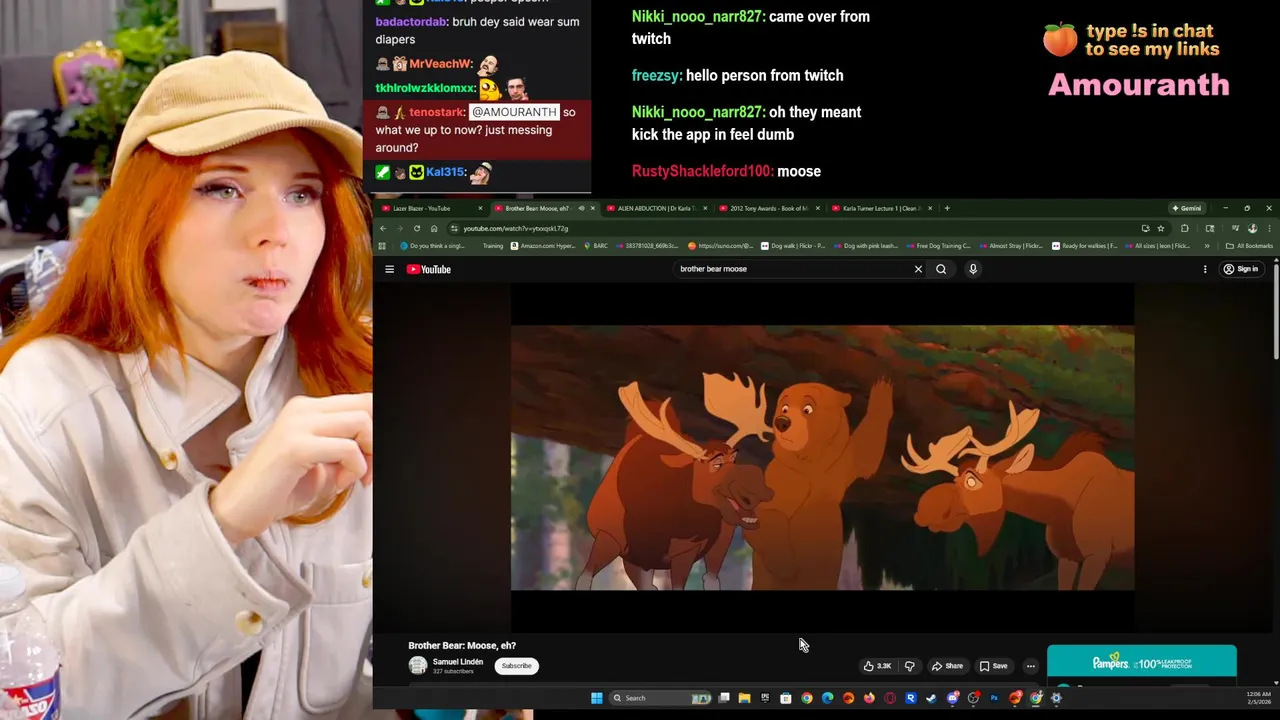Dislike the Brother Bear video
The image size is (1280, 720).
pyautogui.click(x=909, y=666)
